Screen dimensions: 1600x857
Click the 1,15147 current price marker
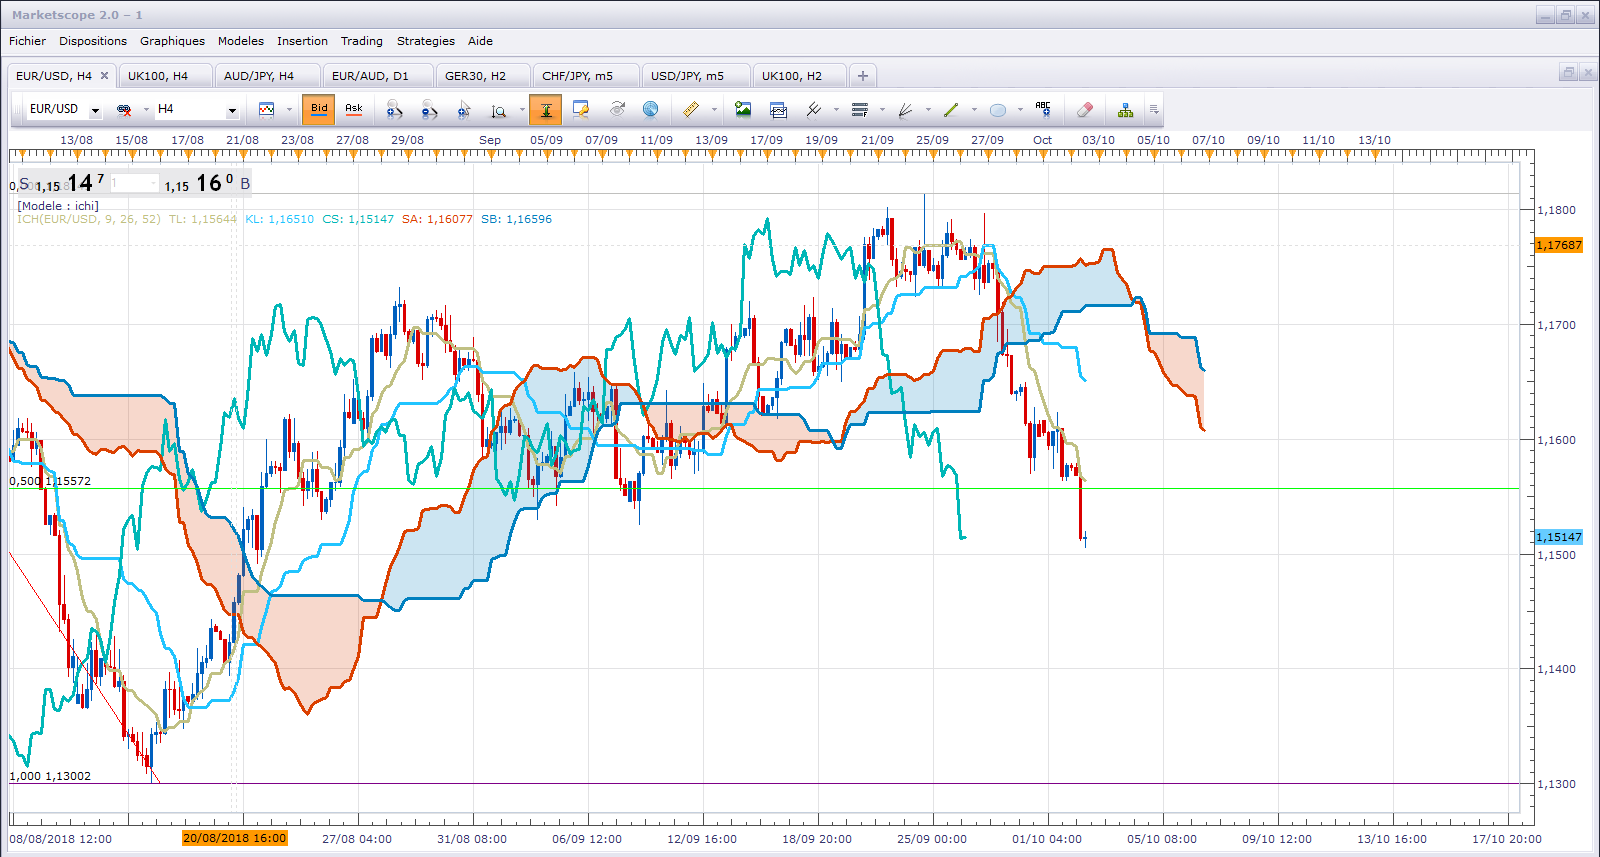1559,537
